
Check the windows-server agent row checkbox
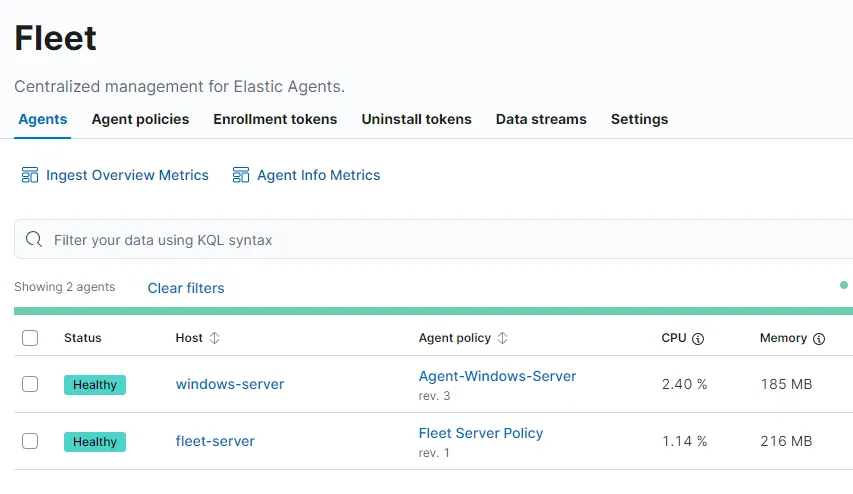click(x=30, y=384)
